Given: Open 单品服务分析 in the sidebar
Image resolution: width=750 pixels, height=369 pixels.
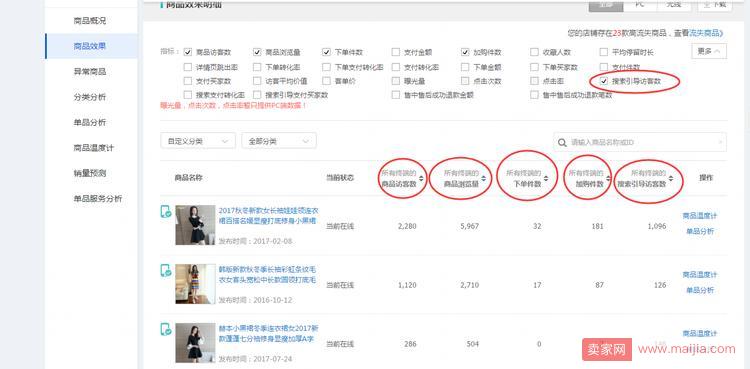Looking at the screenshot, I should 98,199.
